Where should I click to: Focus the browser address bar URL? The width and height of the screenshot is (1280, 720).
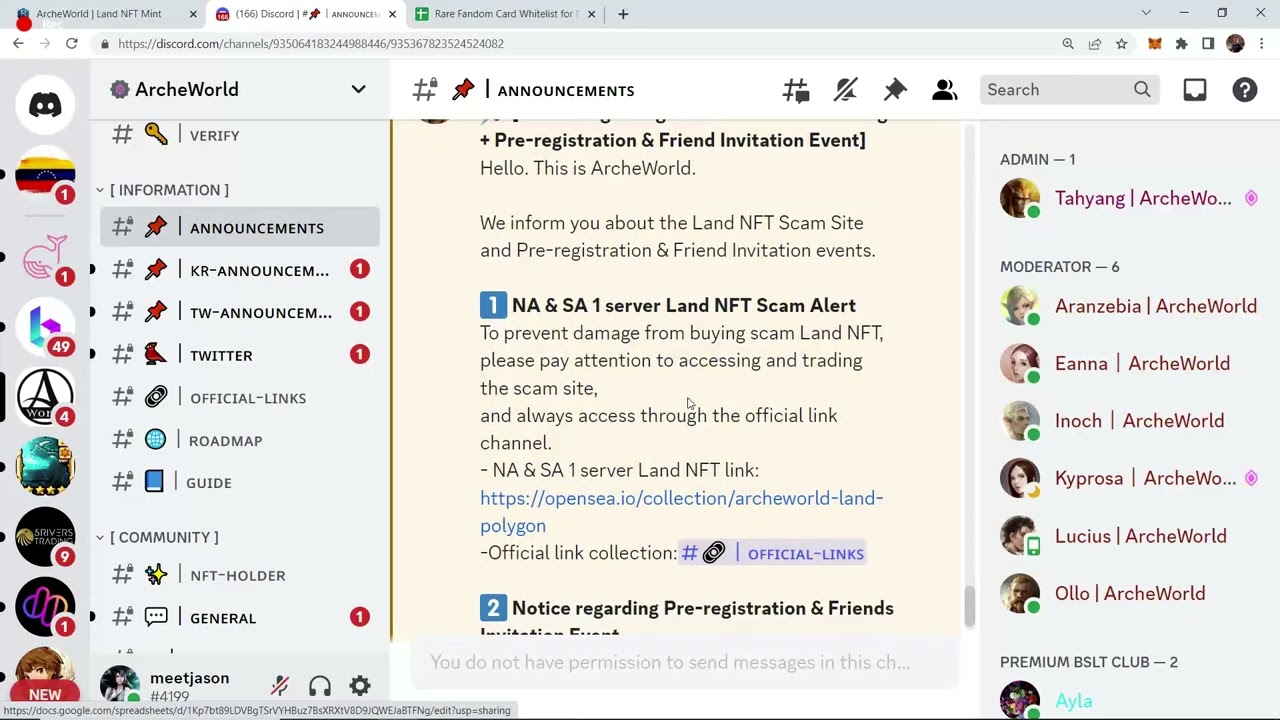[310, 44]
